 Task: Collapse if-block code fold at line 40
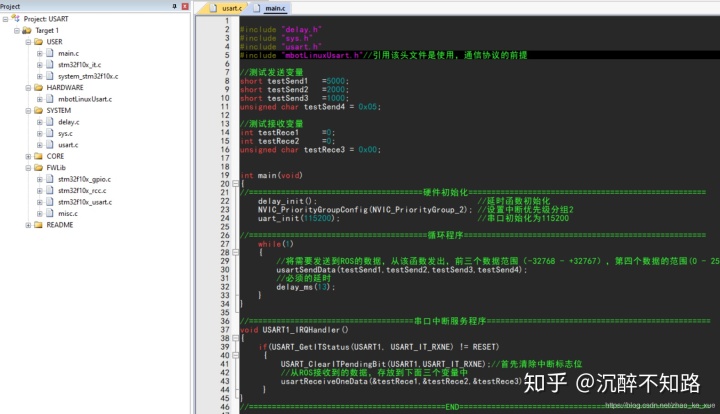(x=235, y=355)
